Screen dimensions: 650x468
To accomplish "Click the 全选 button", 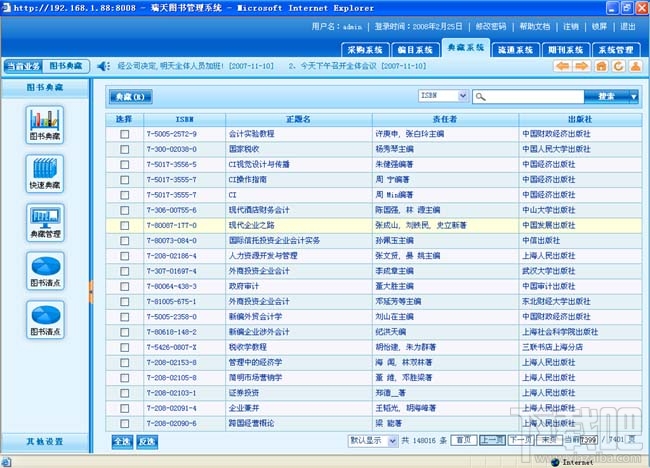I will tap(122, 441).
